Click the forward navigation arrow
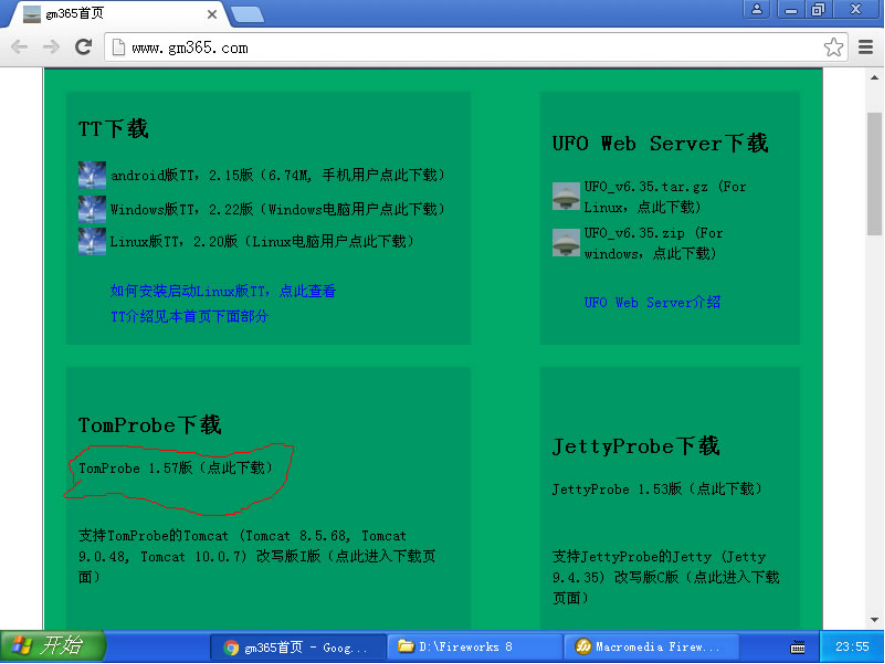This screenshot has width=885, height=664. 51,47
